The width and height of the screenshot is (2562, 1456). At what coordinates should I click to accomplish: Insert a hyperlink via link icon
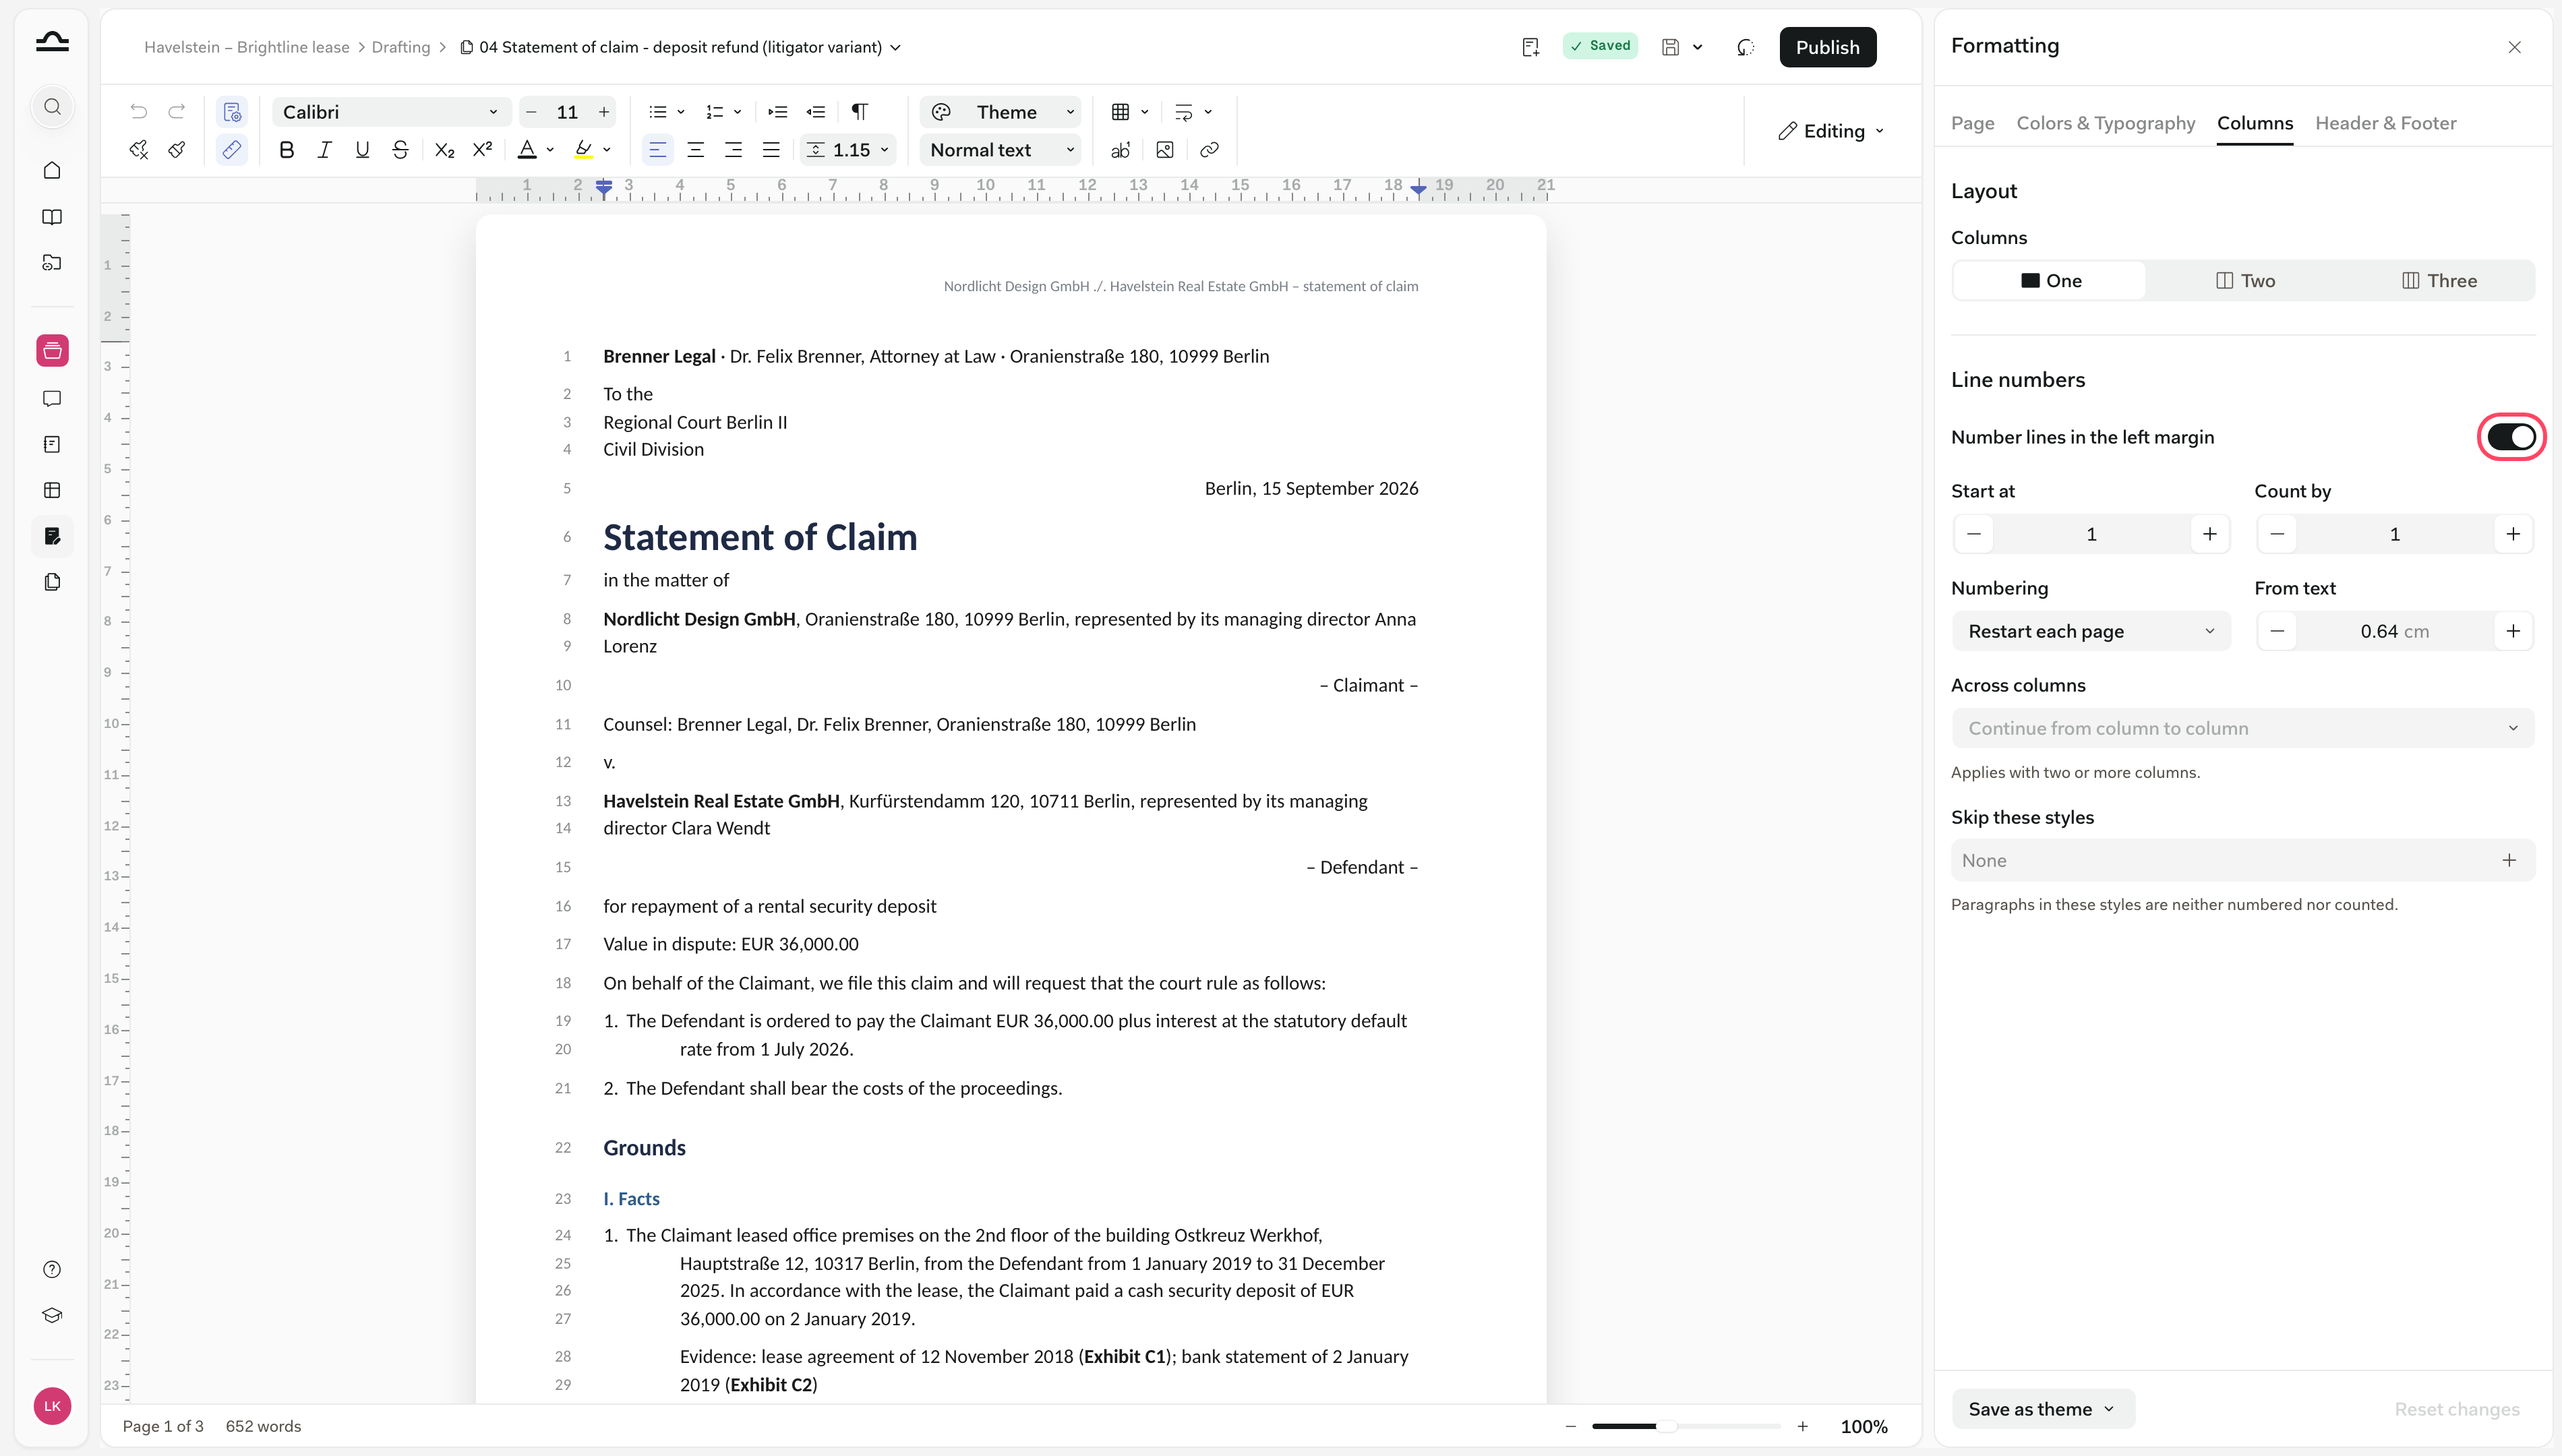1209,150
